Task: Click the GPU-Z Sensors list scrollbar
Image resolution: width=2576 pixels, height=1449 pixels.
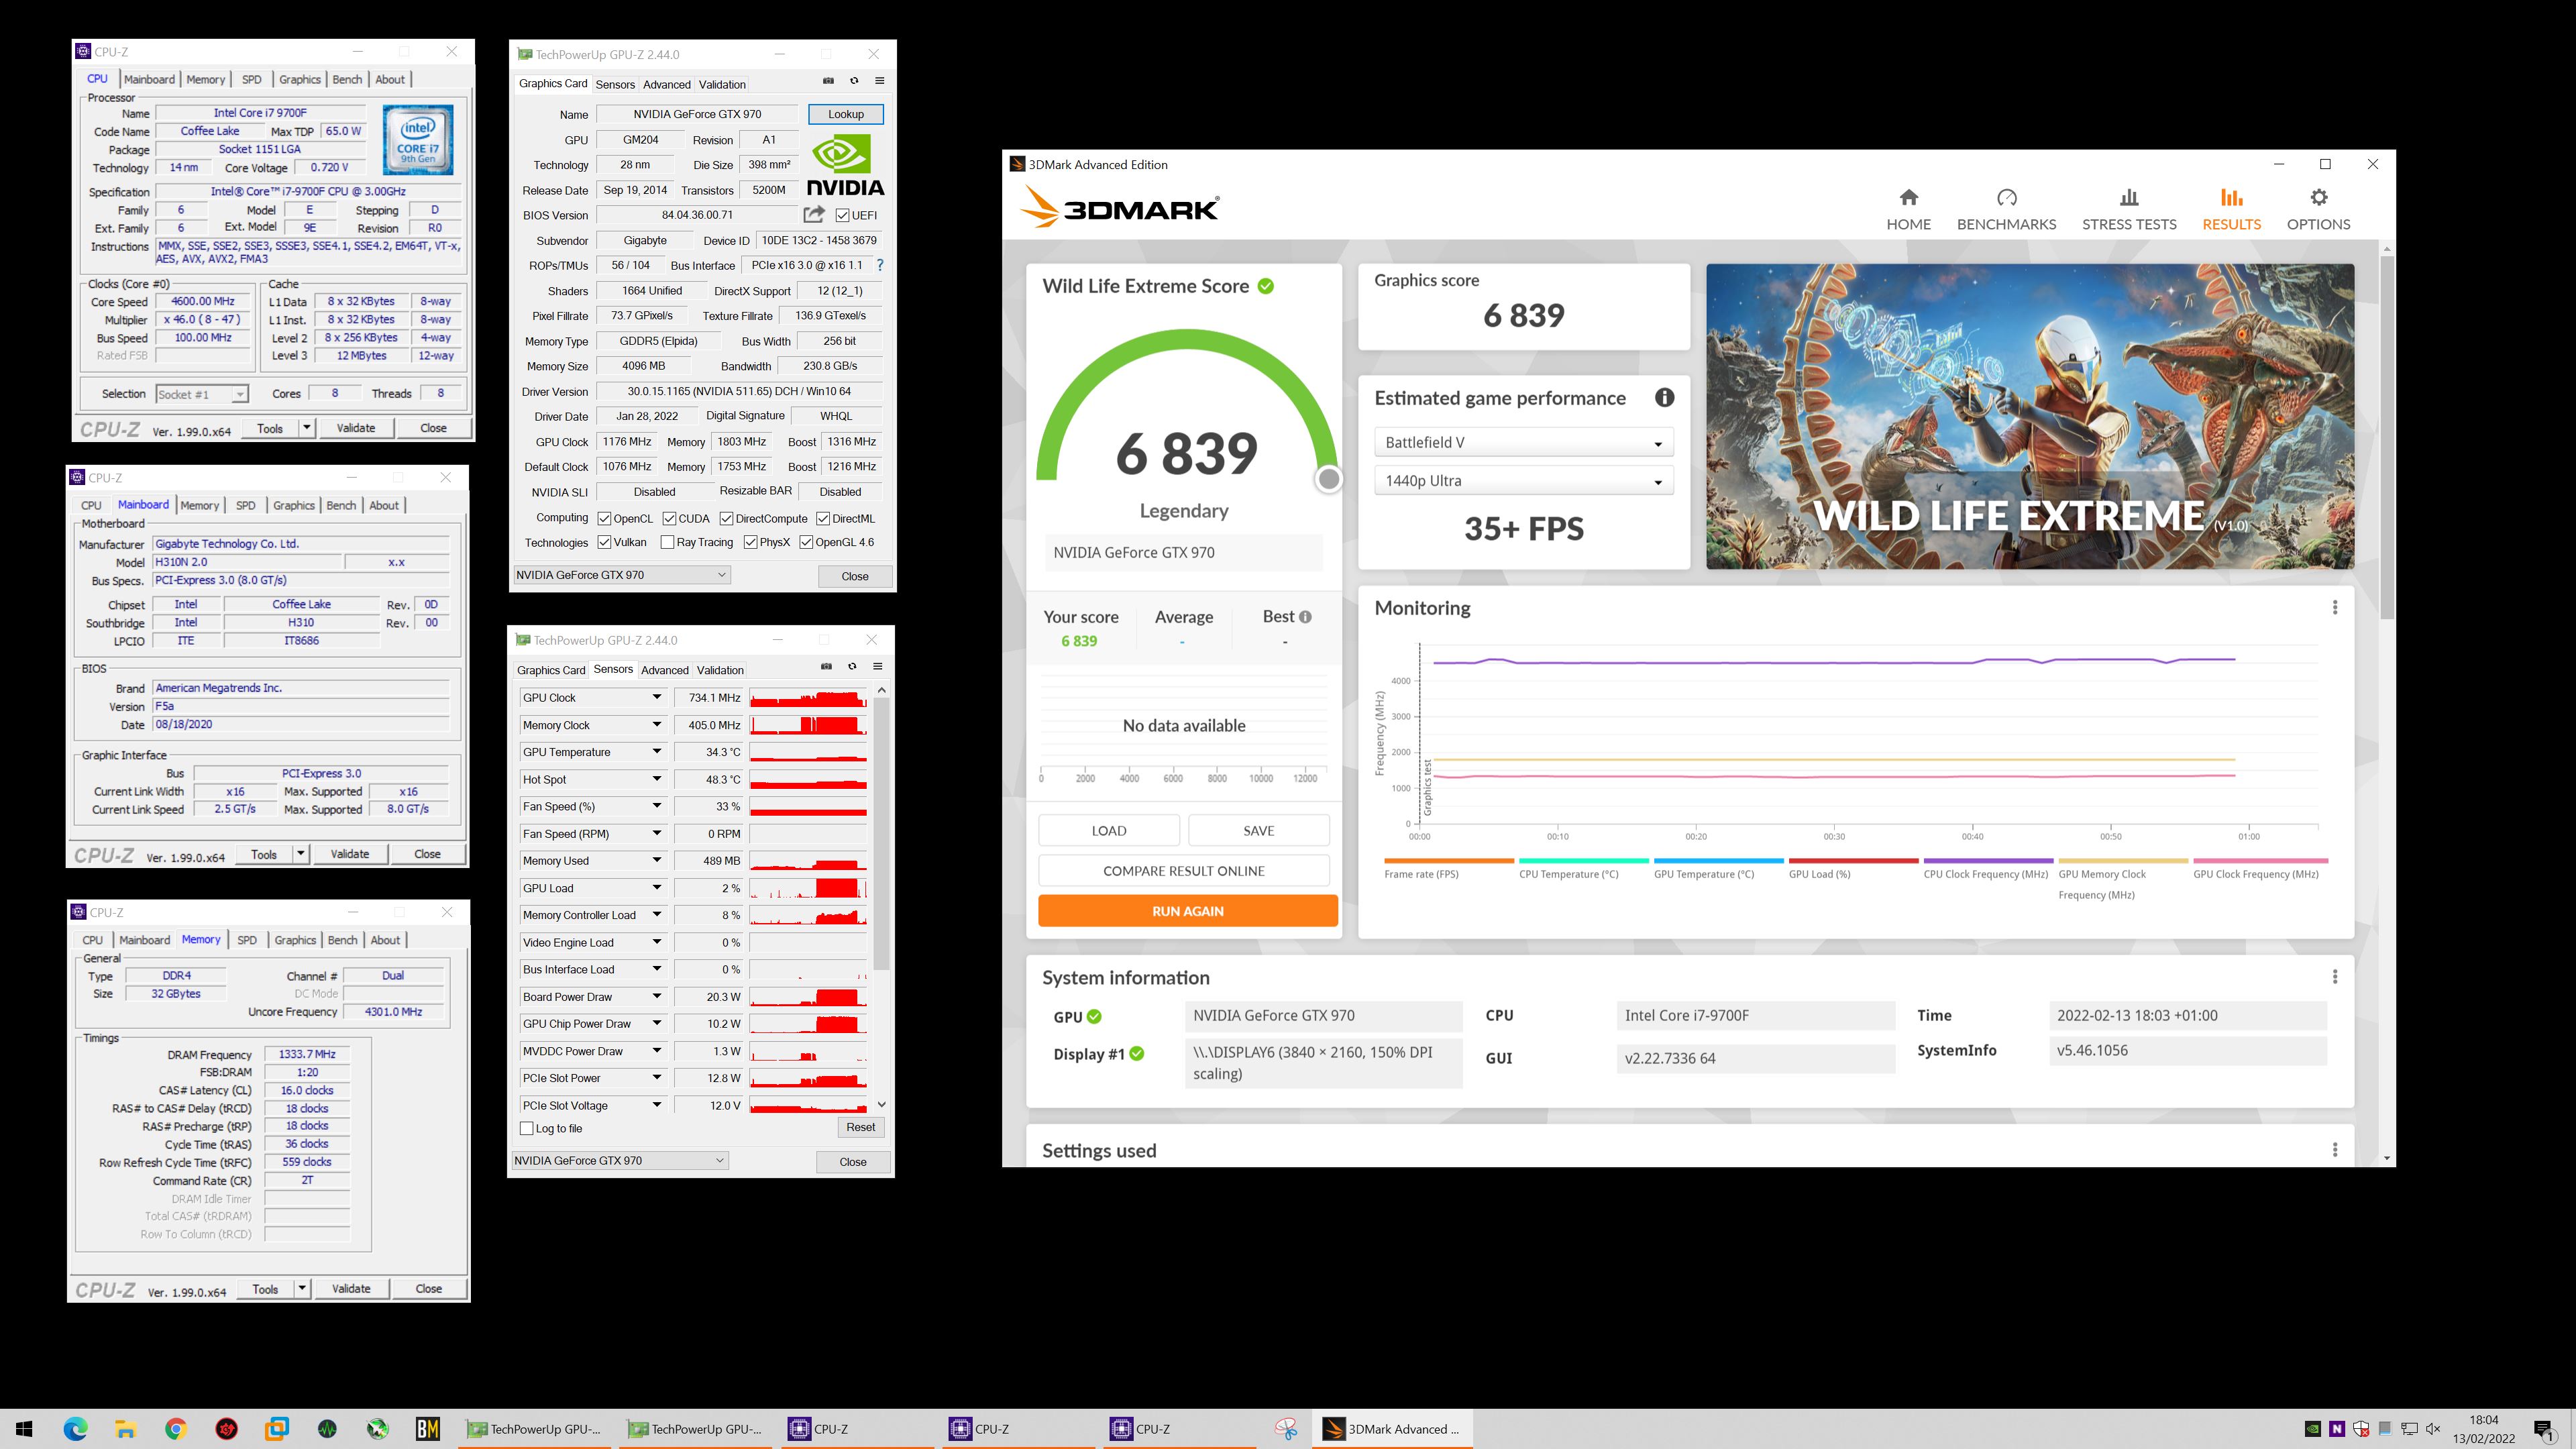Action: (x=881, y=833)
